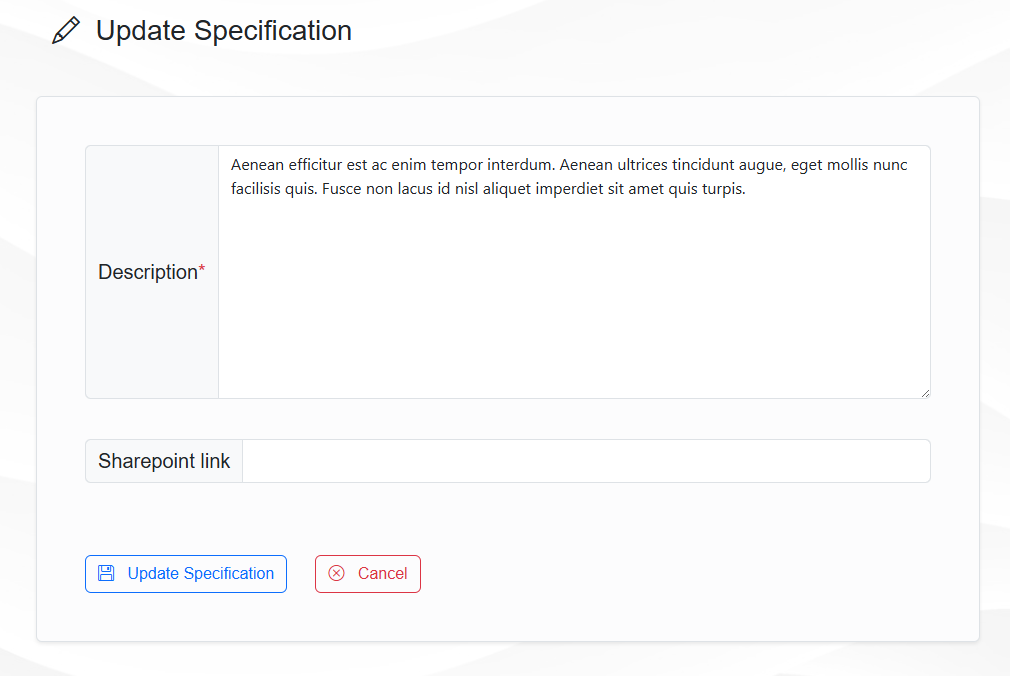Click the blank area below the description text
Screen dimensions: 1010x676
[574, 300]
